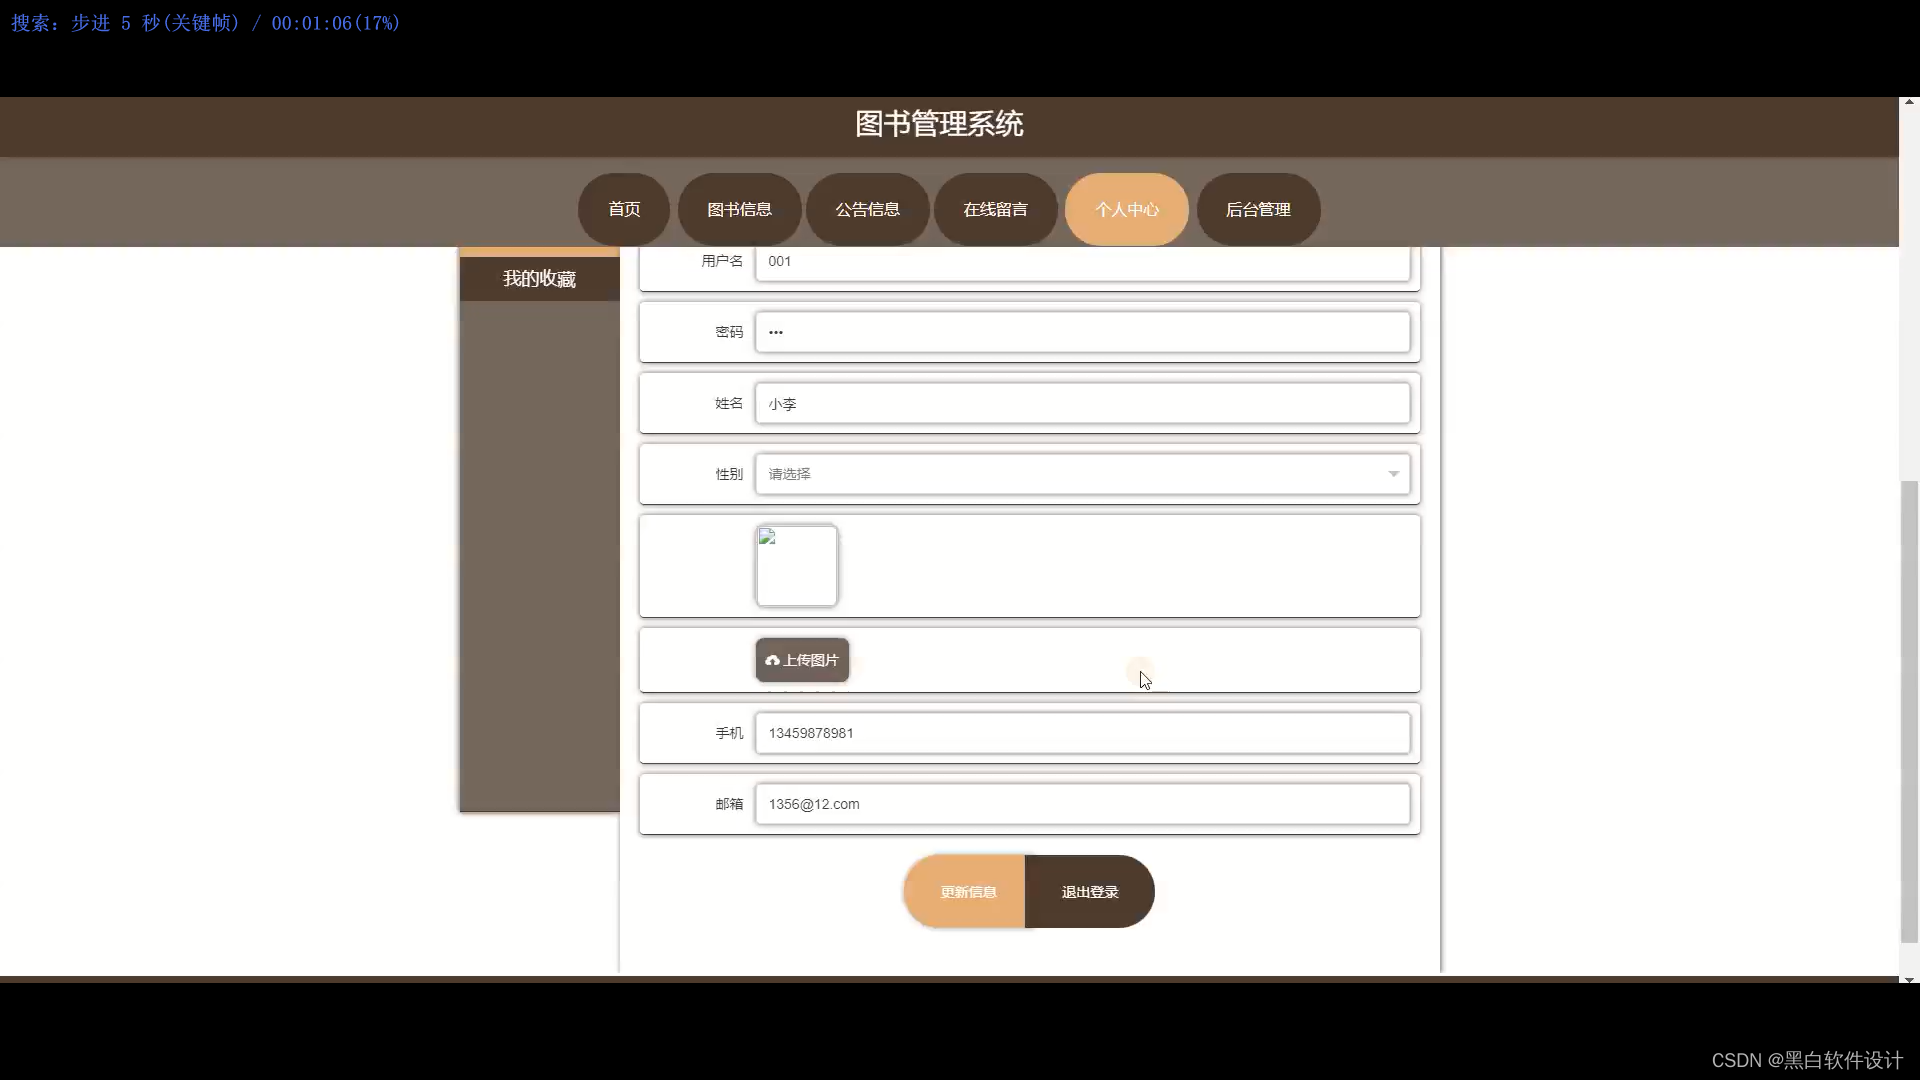
Task: Expand the 性别 请选择 dropdown
Action: click(1082, 474)
